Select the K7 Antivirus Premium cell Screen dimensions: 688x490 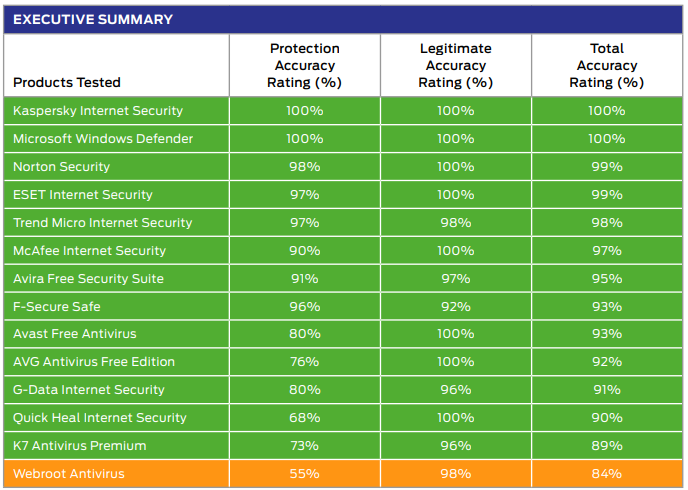[80, 445]
